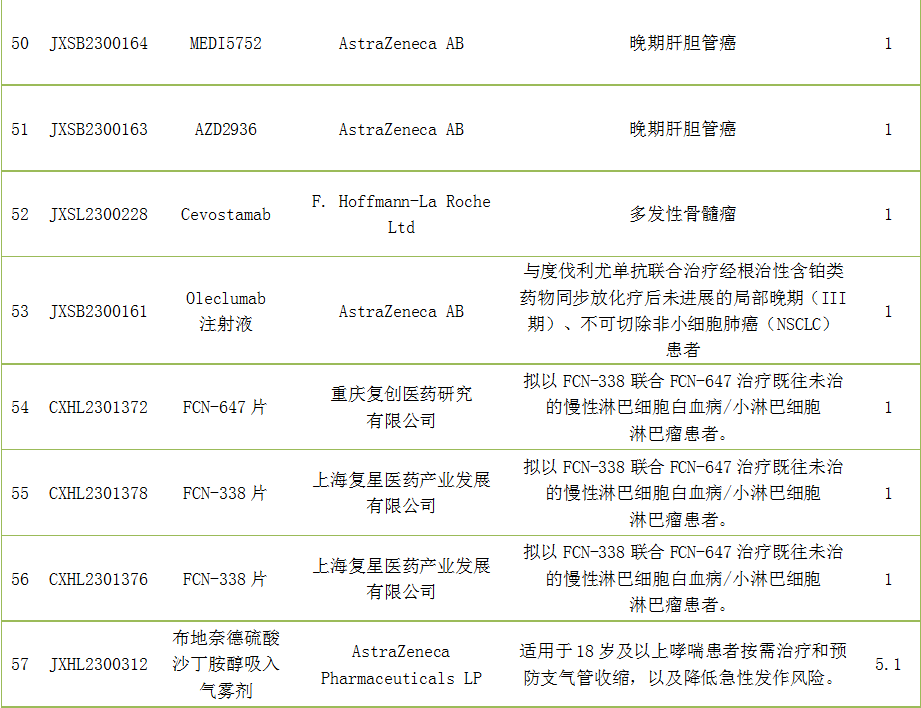This screenshot has width=921, height=708.
Task: Click acceptance number CXHL2301378
Action: pos(99,493)
